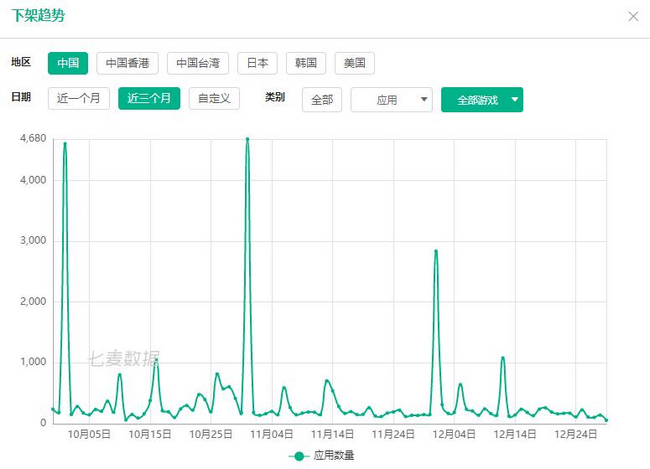
Task: Click the 10月05日 axis label
Action: (89, 434)
